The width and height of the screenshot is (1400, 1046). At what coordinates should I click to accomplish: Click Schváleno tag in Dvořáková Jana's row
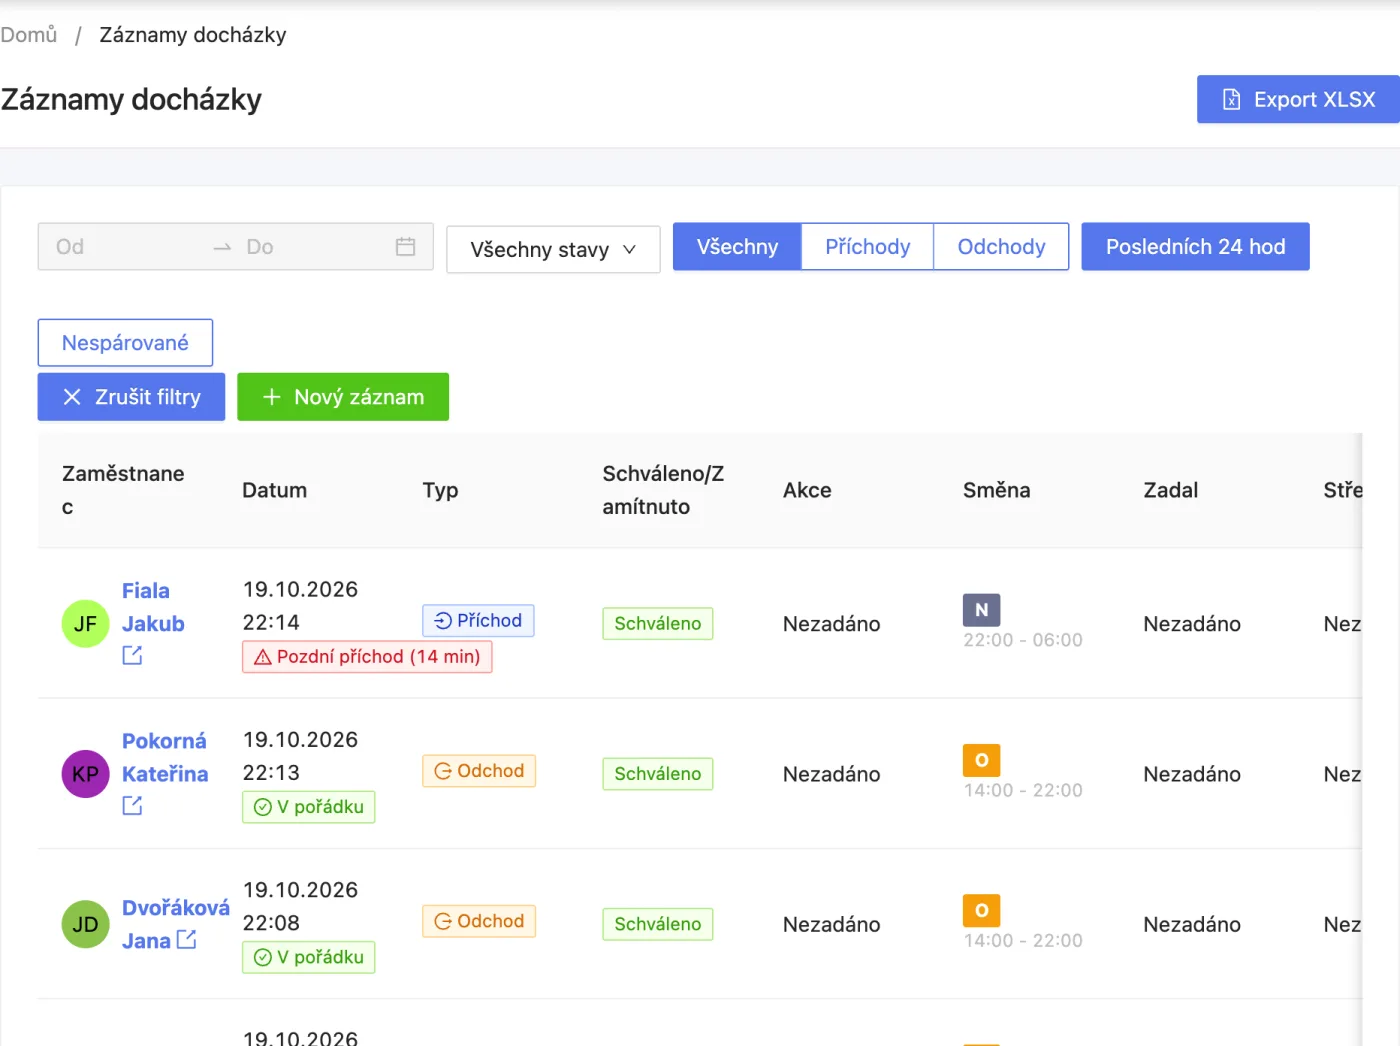tap(658, 924)
